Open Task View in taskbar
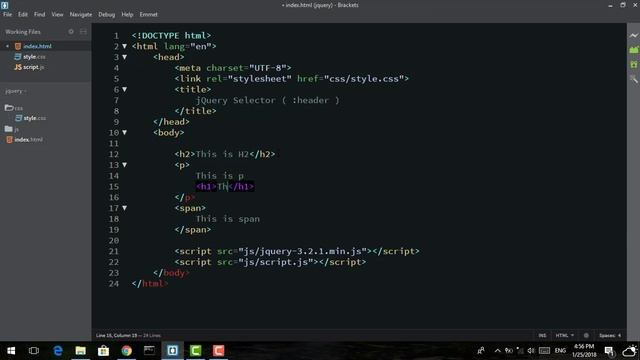The width and height of the screenshot is (640, 360). click(x=34, y=351)
